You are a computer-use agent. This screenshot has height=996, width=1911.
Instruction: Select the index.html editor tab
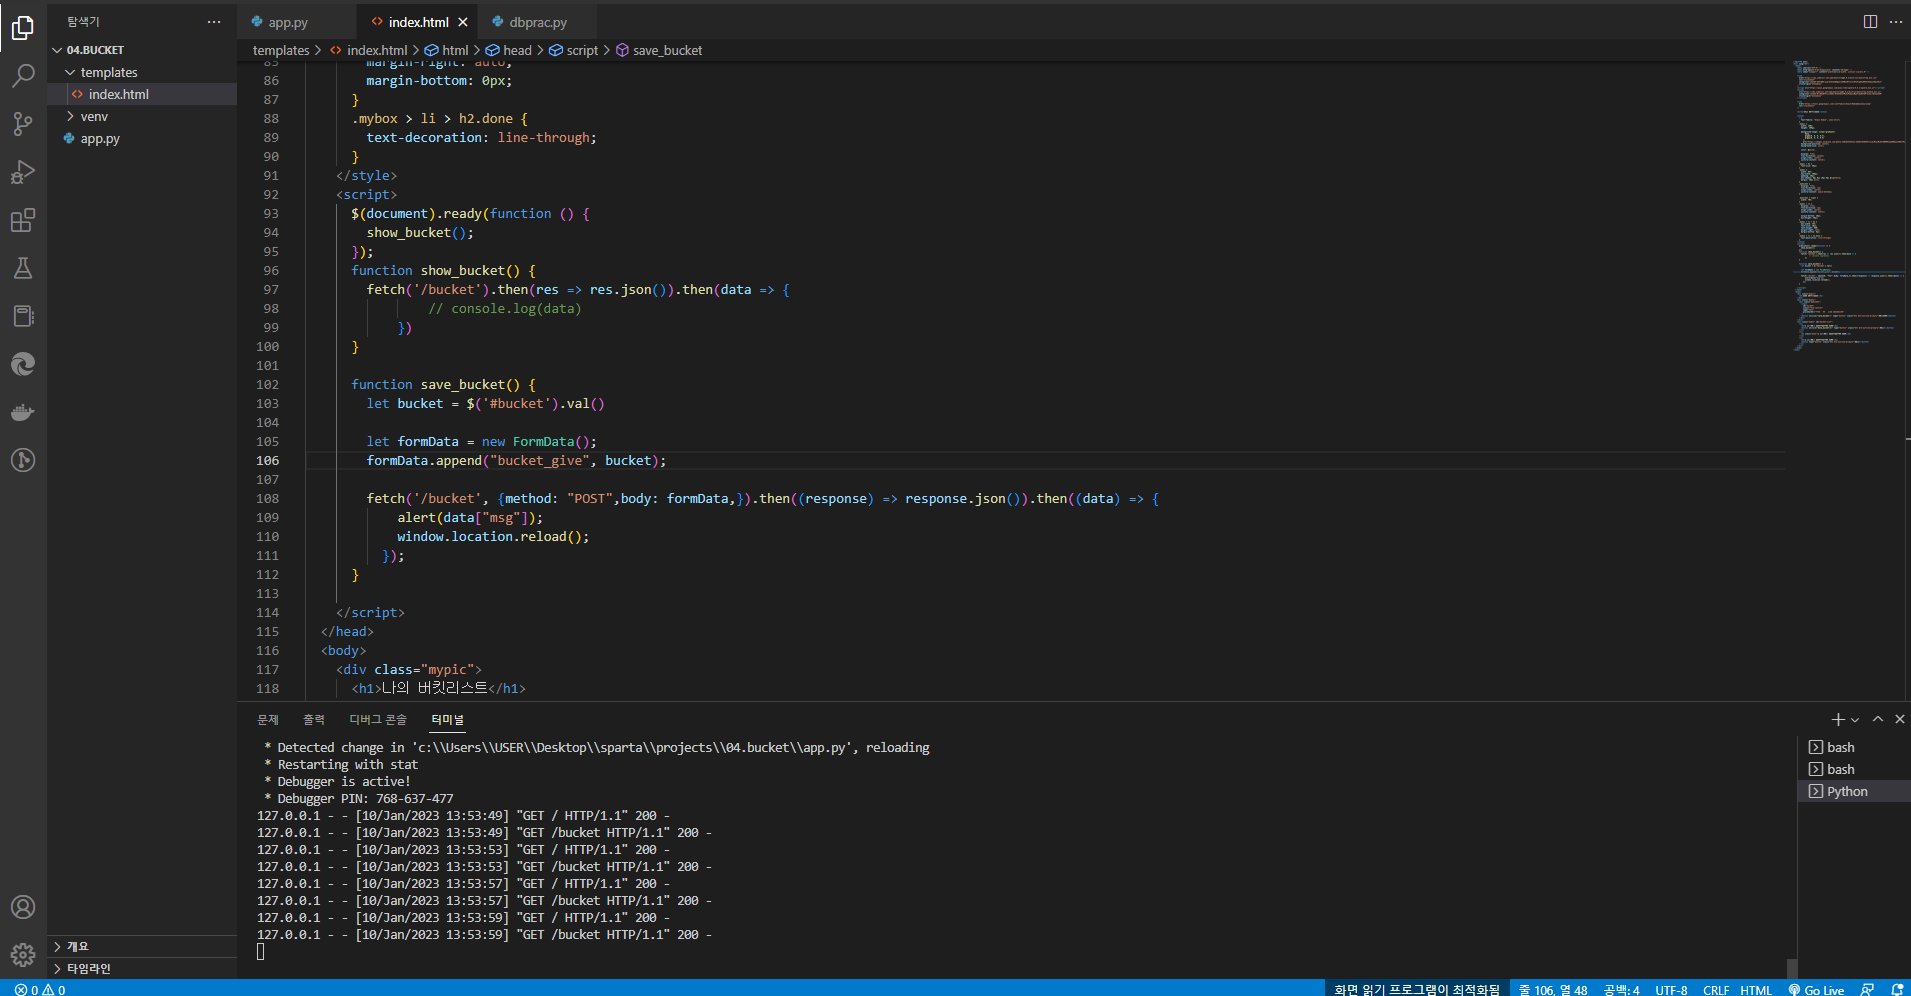(418, 22)
